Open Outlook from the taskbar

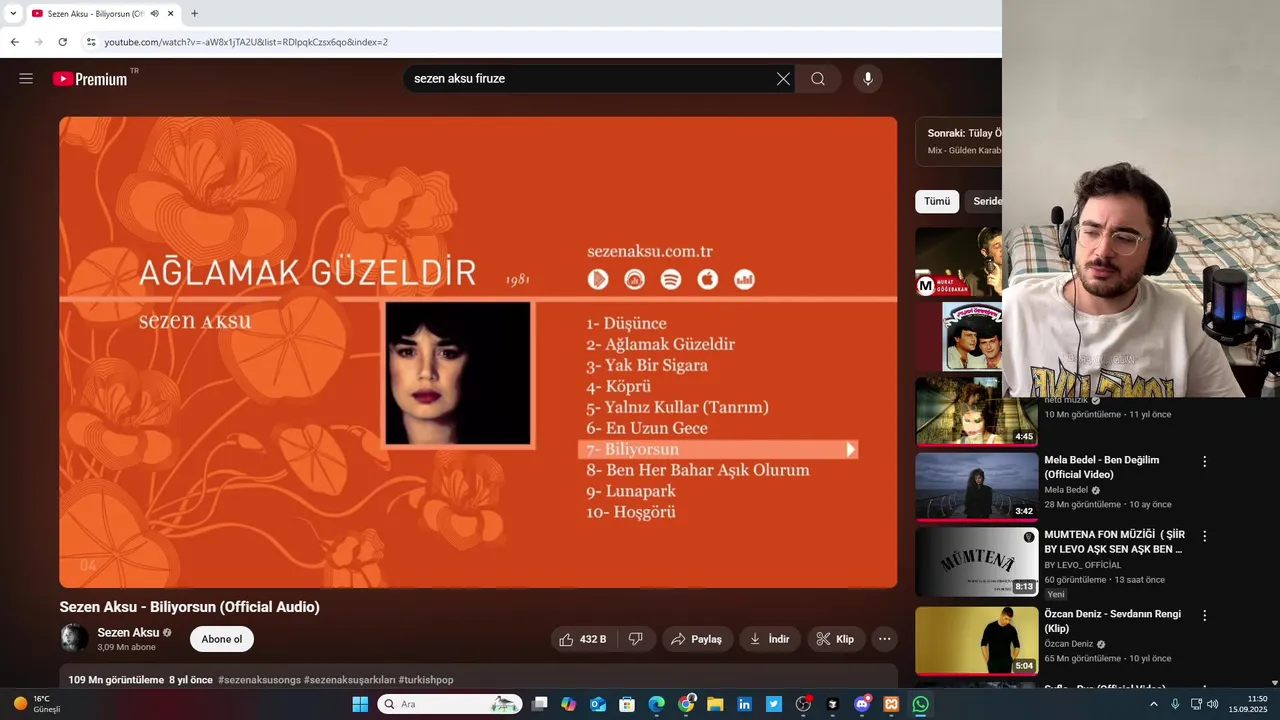pyautogui.click(x=598, y=704)
